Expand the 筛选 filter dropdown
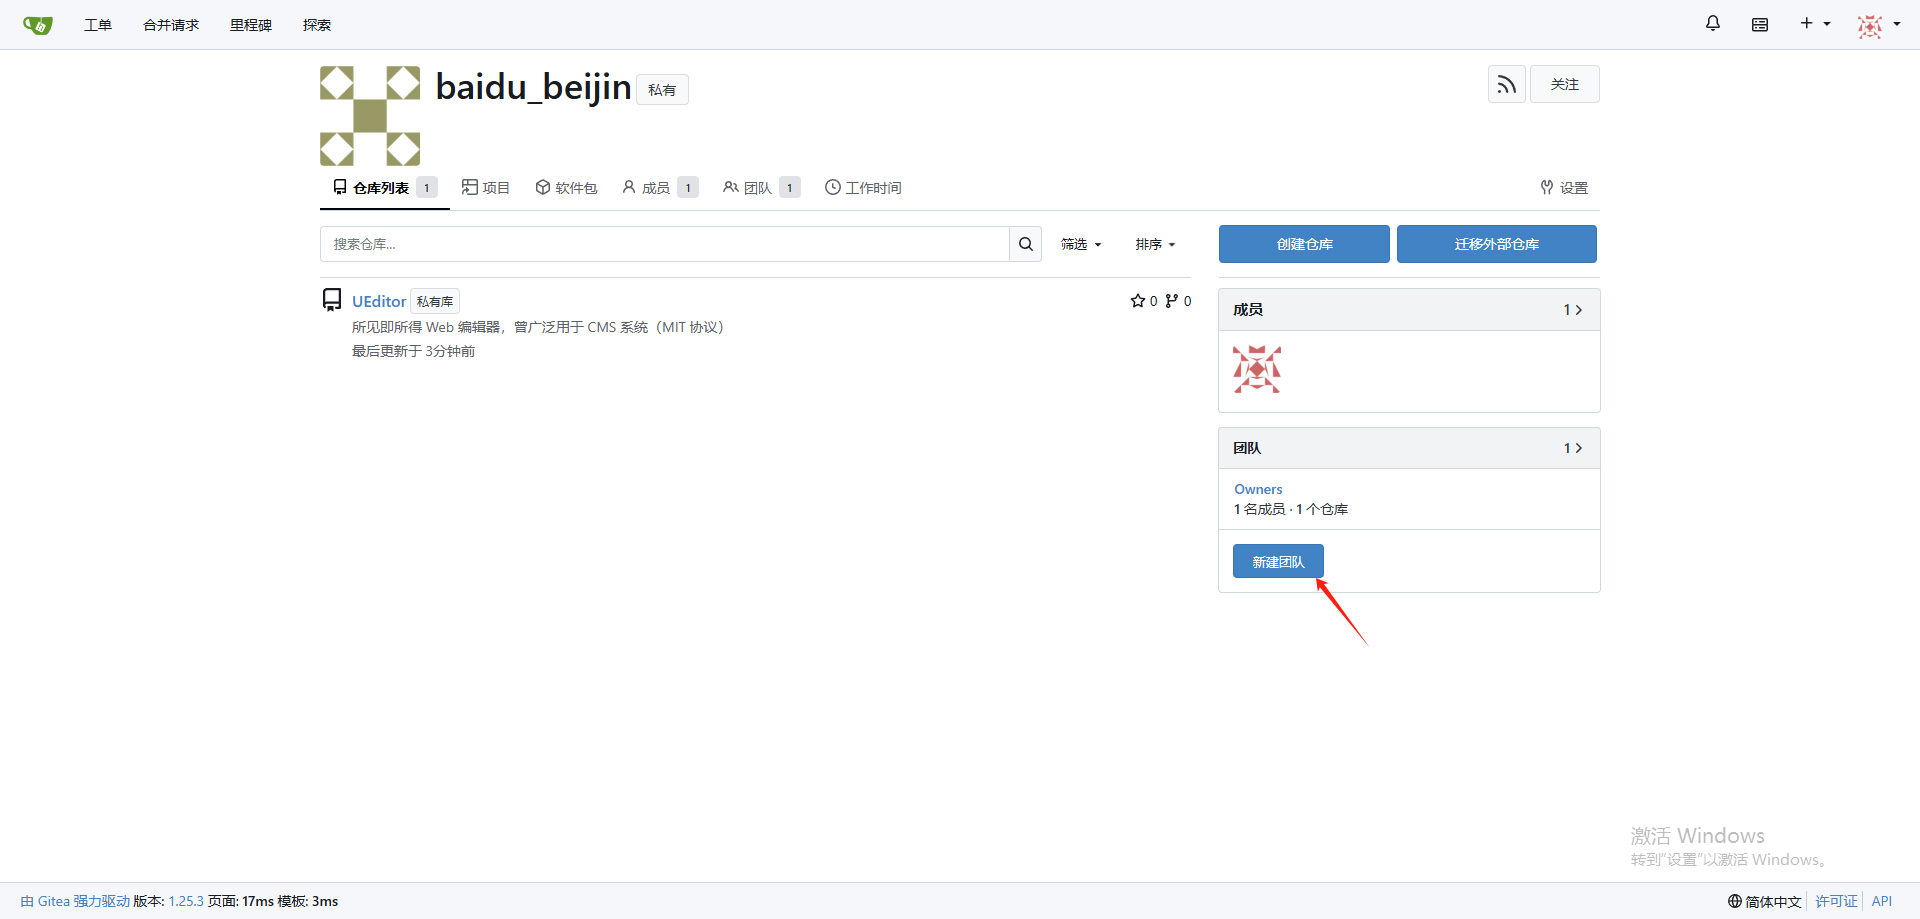 click(1081, 244)
